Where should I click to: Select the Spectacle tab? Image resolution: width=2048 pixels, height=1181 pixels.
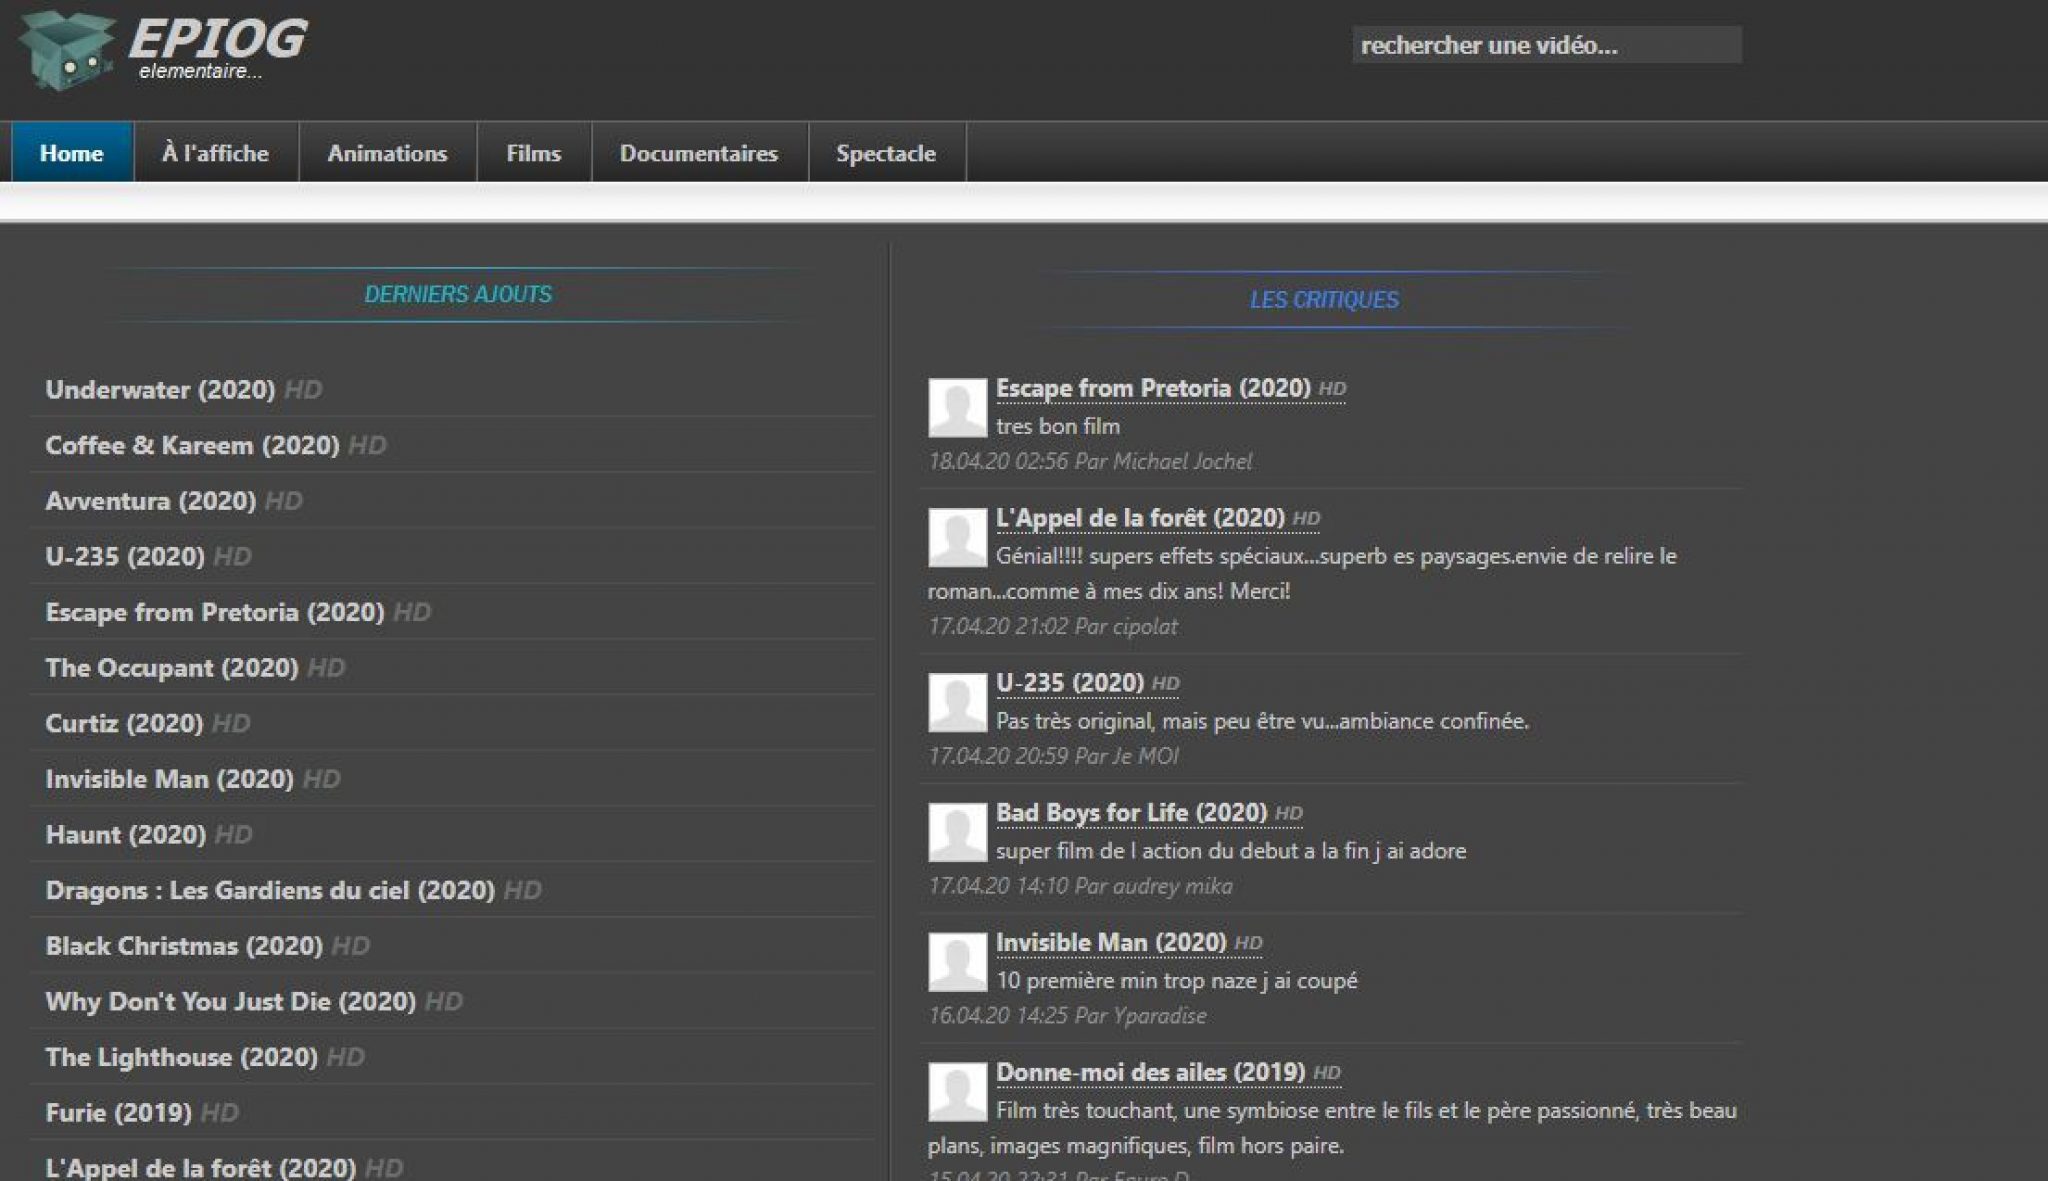(885, 153)
